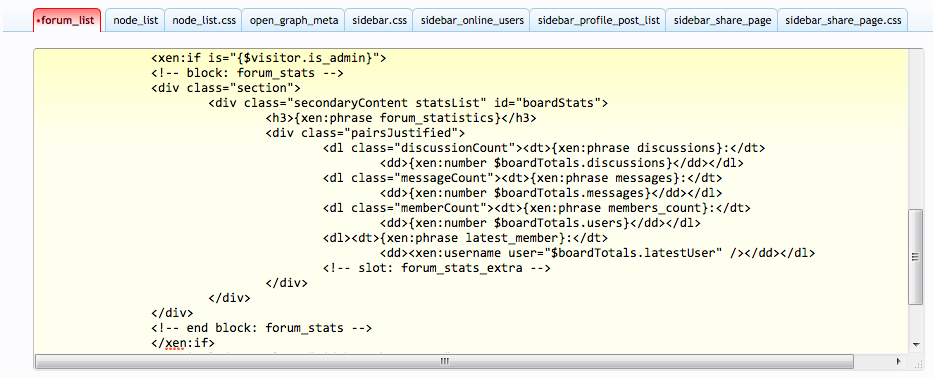Click the div class="section" line
This screenshot has height=378, width=933.
[226, 88]
